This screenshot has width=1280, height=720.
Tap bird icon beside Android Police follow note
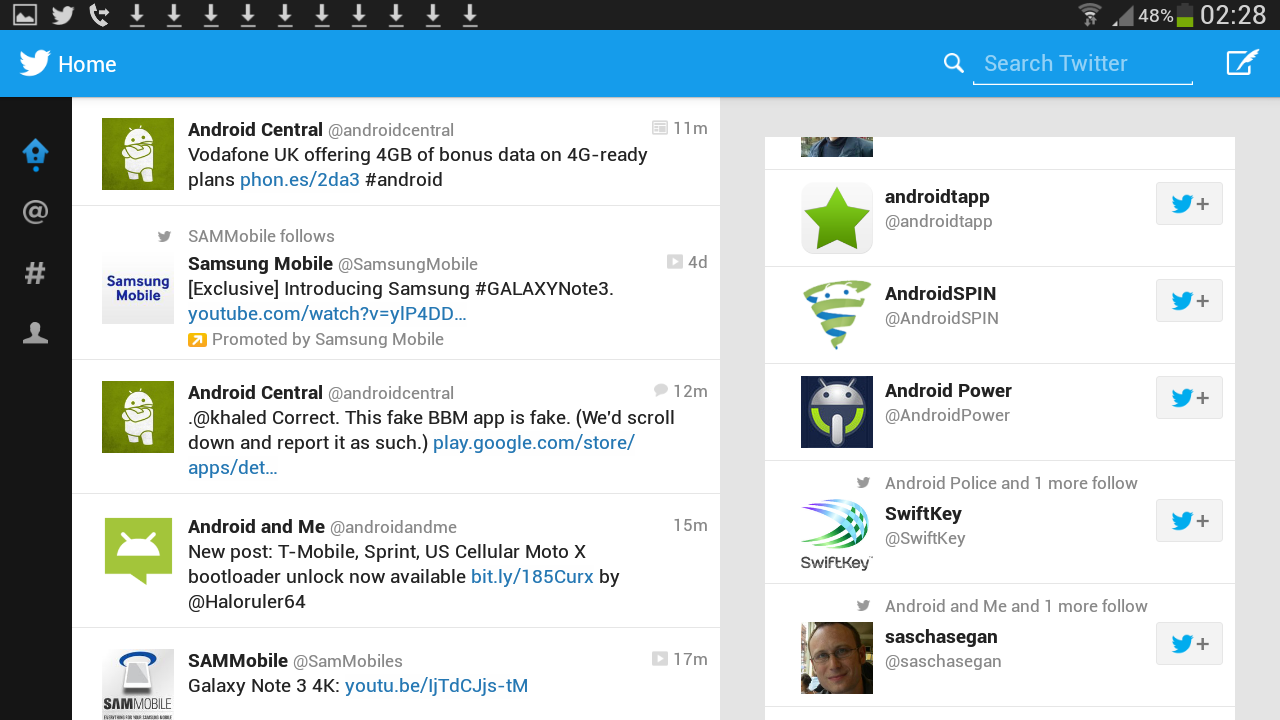[x=864, y=483]
